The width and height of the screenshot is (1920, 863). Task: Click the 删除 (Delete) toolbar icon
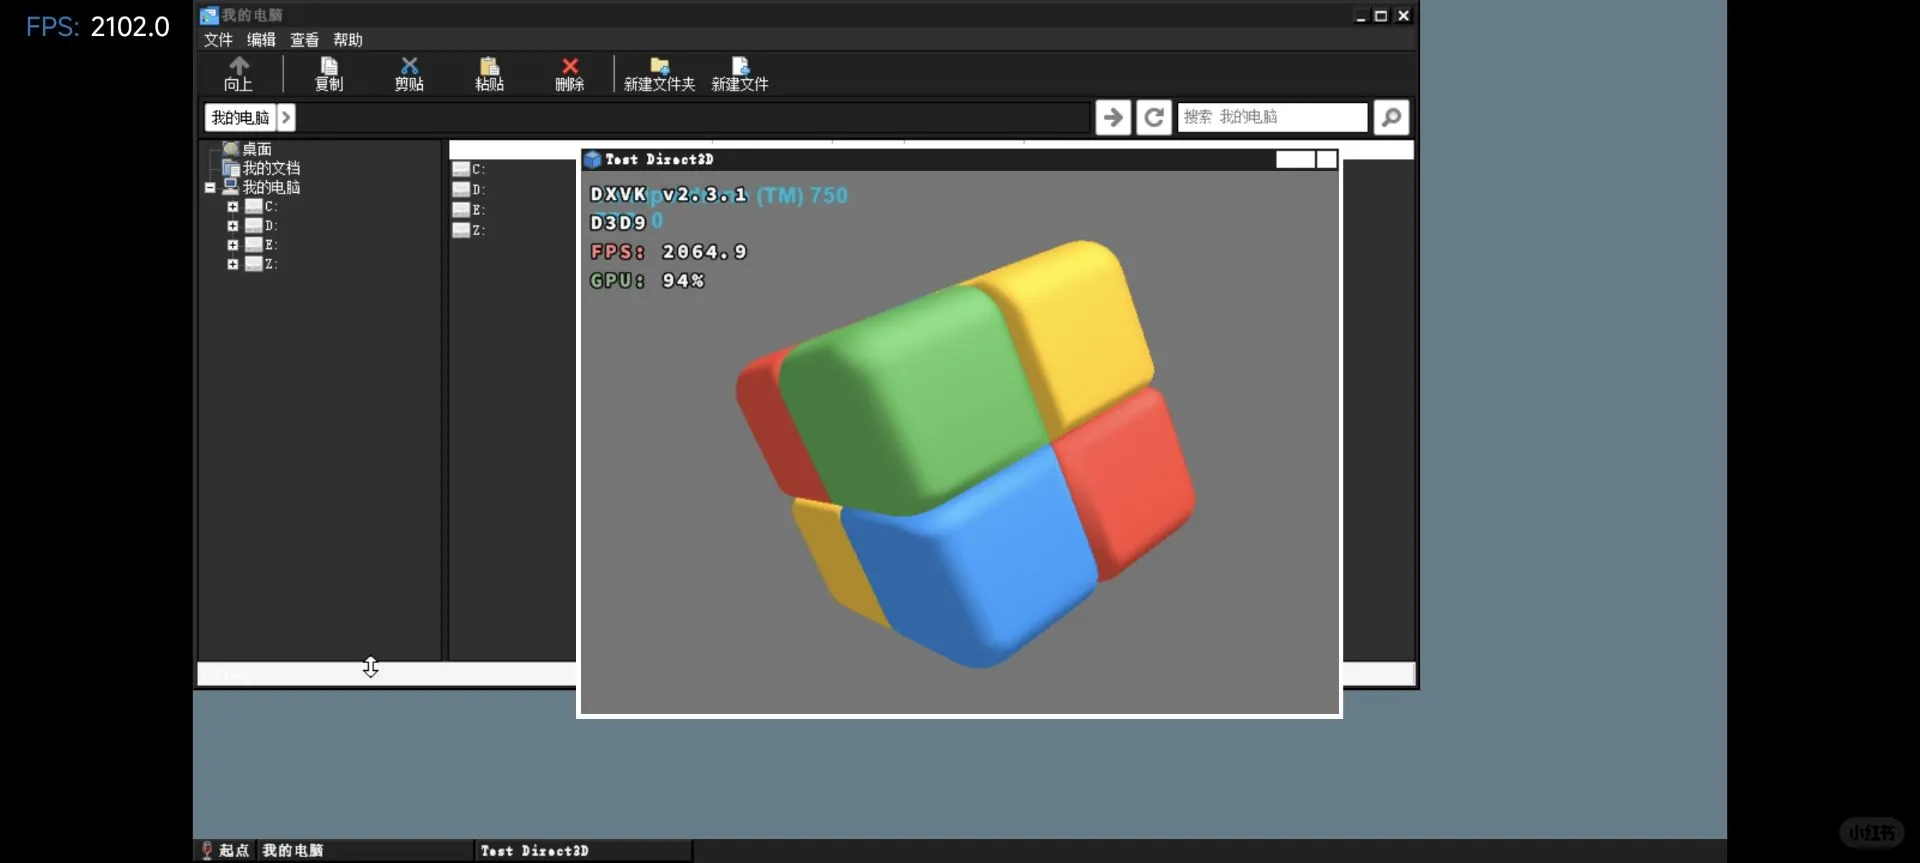click(569, 74)
